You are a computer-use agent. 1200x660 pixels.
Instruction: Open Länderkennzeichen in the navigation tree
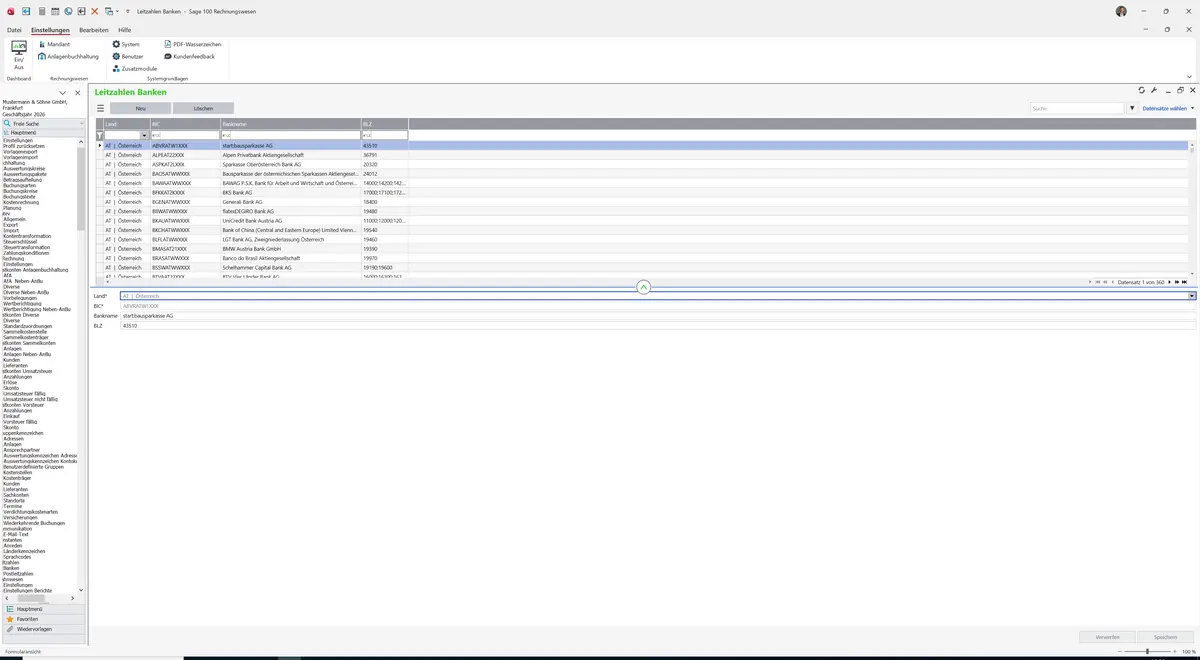pos(24,551)
